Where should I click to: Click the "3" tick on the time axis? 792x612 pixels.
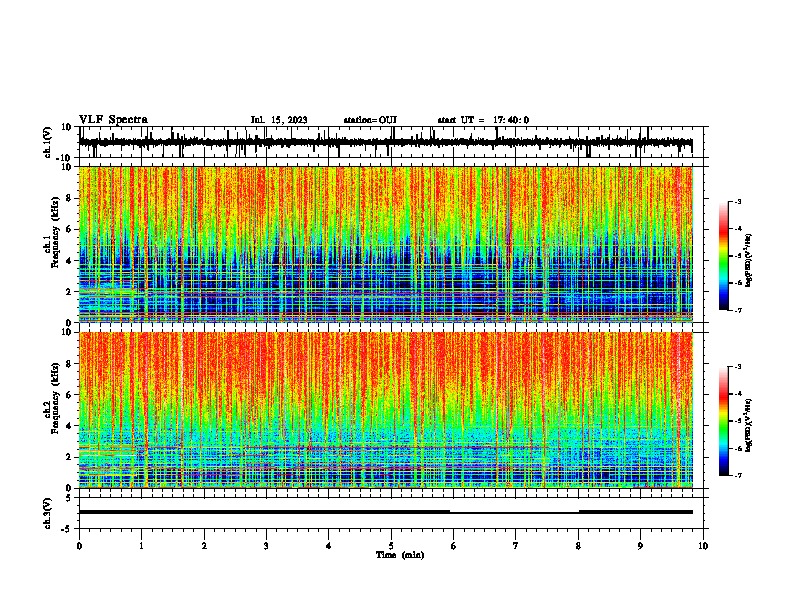click(x=266, y=546)
